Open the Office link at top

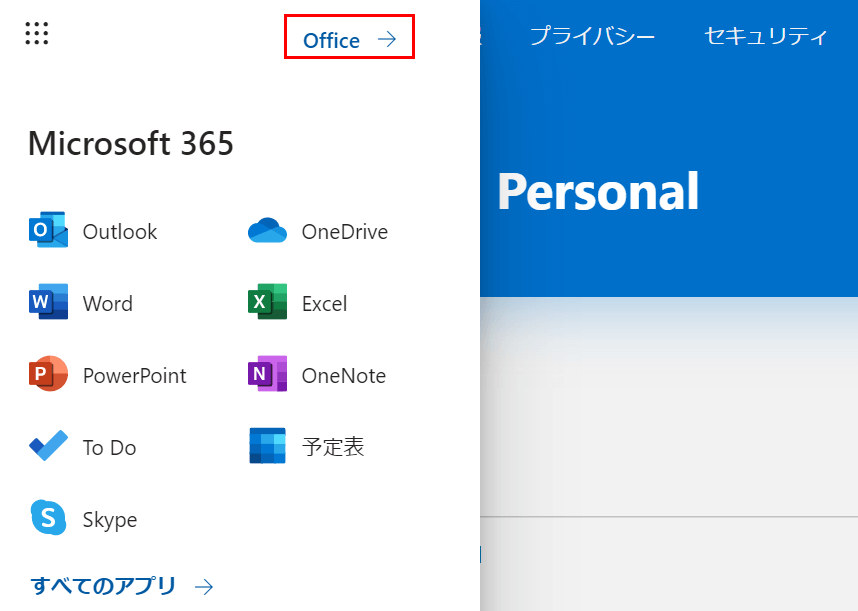click(x=349, y=40)
